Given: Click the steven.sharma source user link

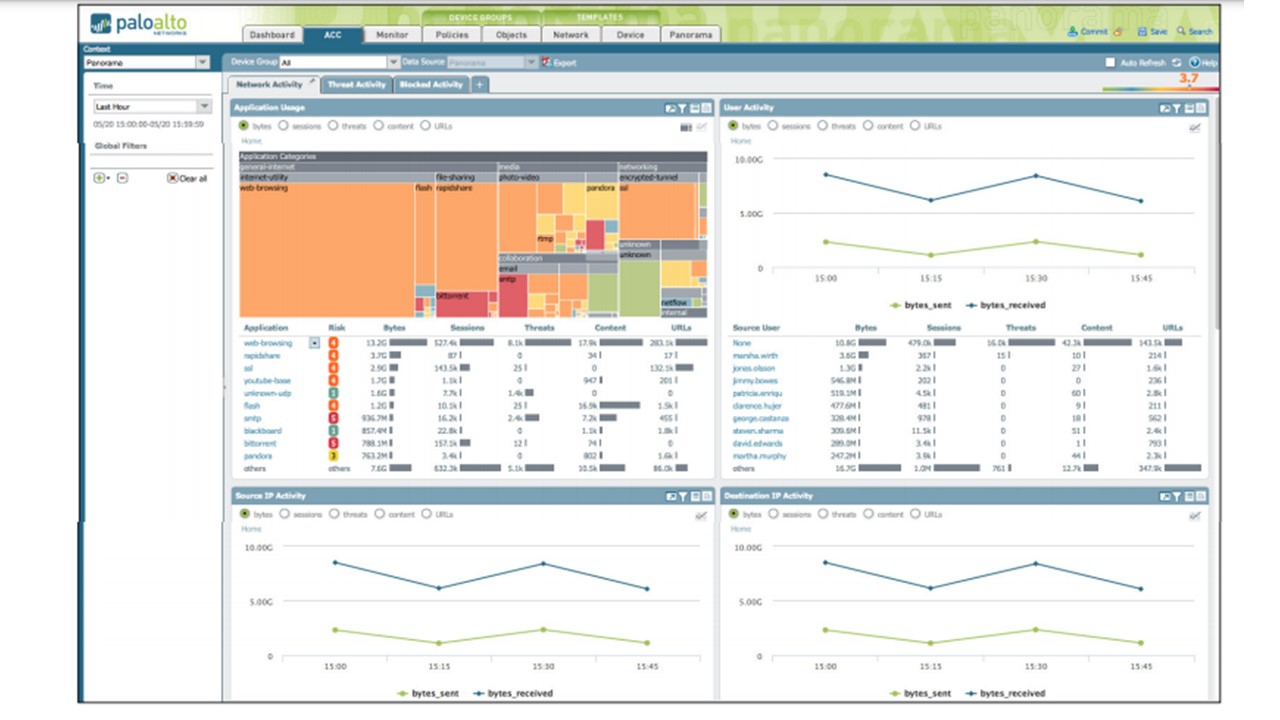Looking at the screenshot, I should pos(757,430).
